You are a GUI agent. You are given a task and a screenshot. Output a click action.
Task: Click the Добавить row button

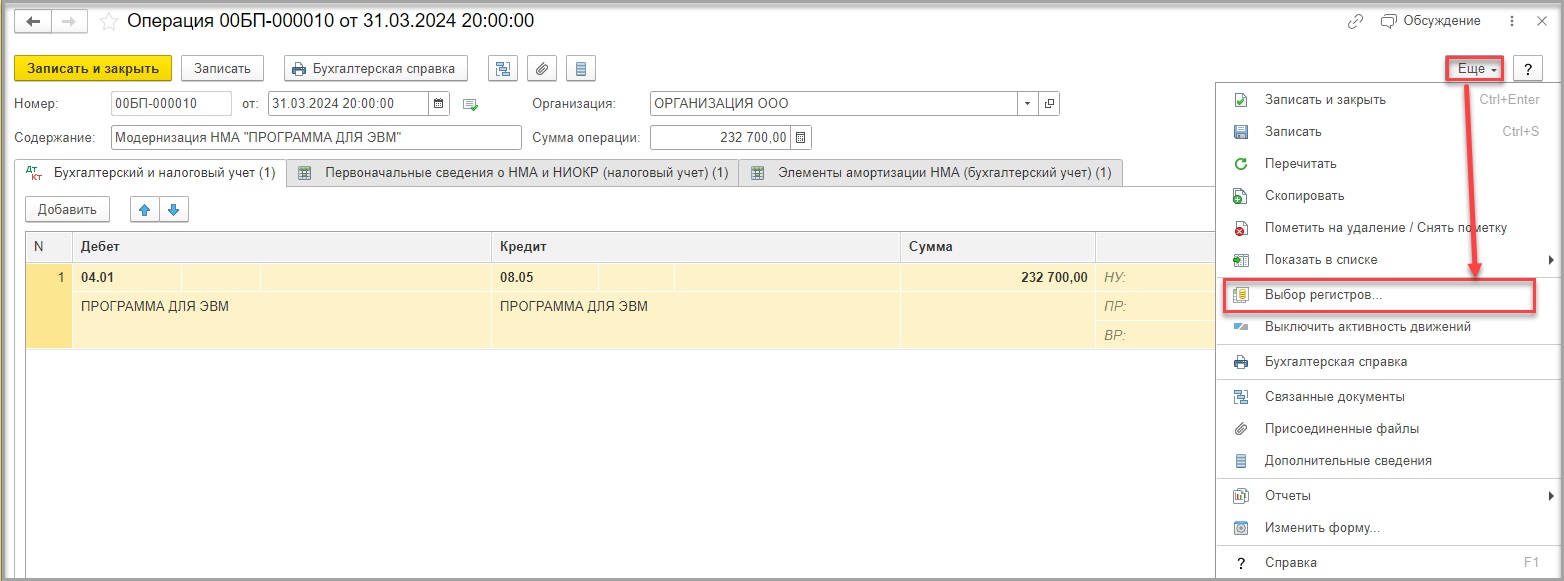pyautogui.click(x=67, y=209)
